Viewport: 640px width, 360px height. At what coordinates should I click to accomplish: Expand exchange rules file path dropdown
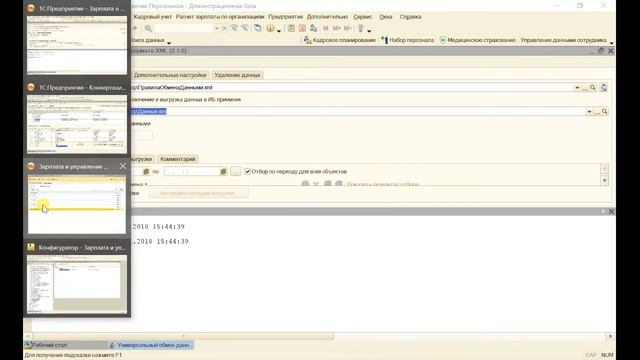click(x=577, y=87)
